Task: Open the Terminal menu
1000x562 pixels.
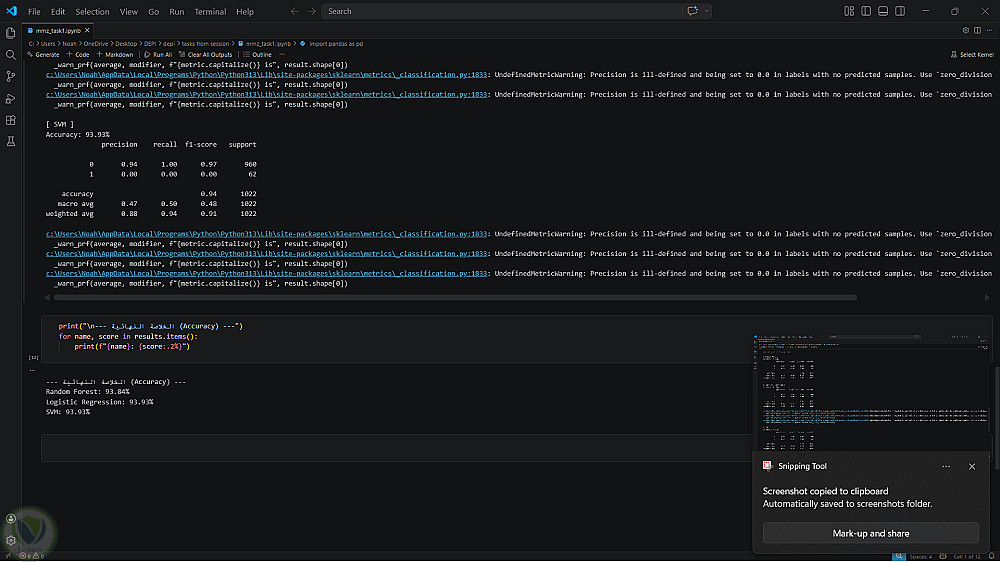Action: pyautogui.click(x=210, y=11)
